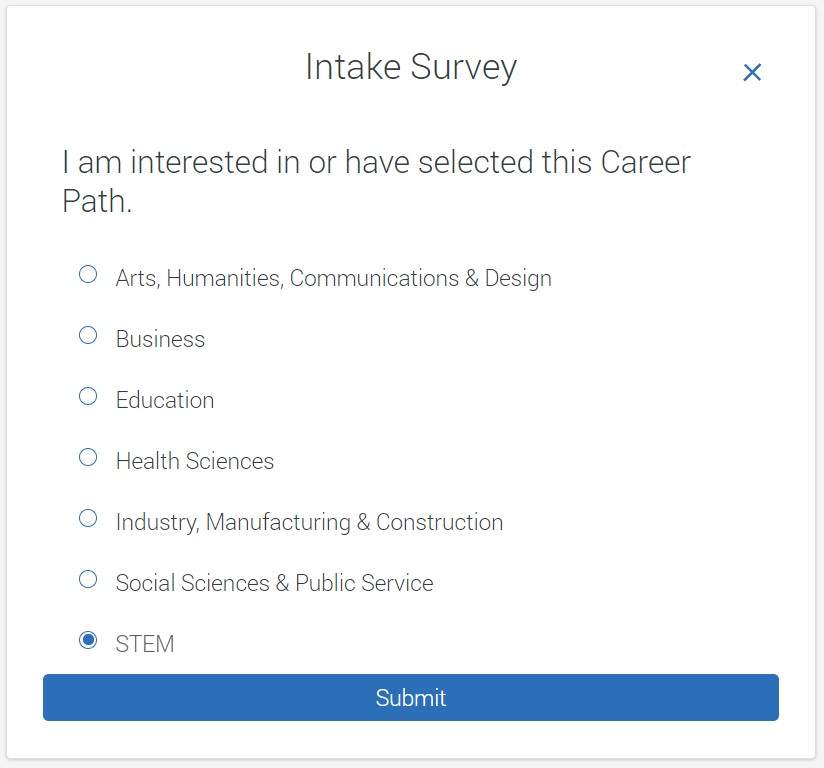Click the STEM label text
Viewport: 824px width, 768px height.
pos(145,644)
